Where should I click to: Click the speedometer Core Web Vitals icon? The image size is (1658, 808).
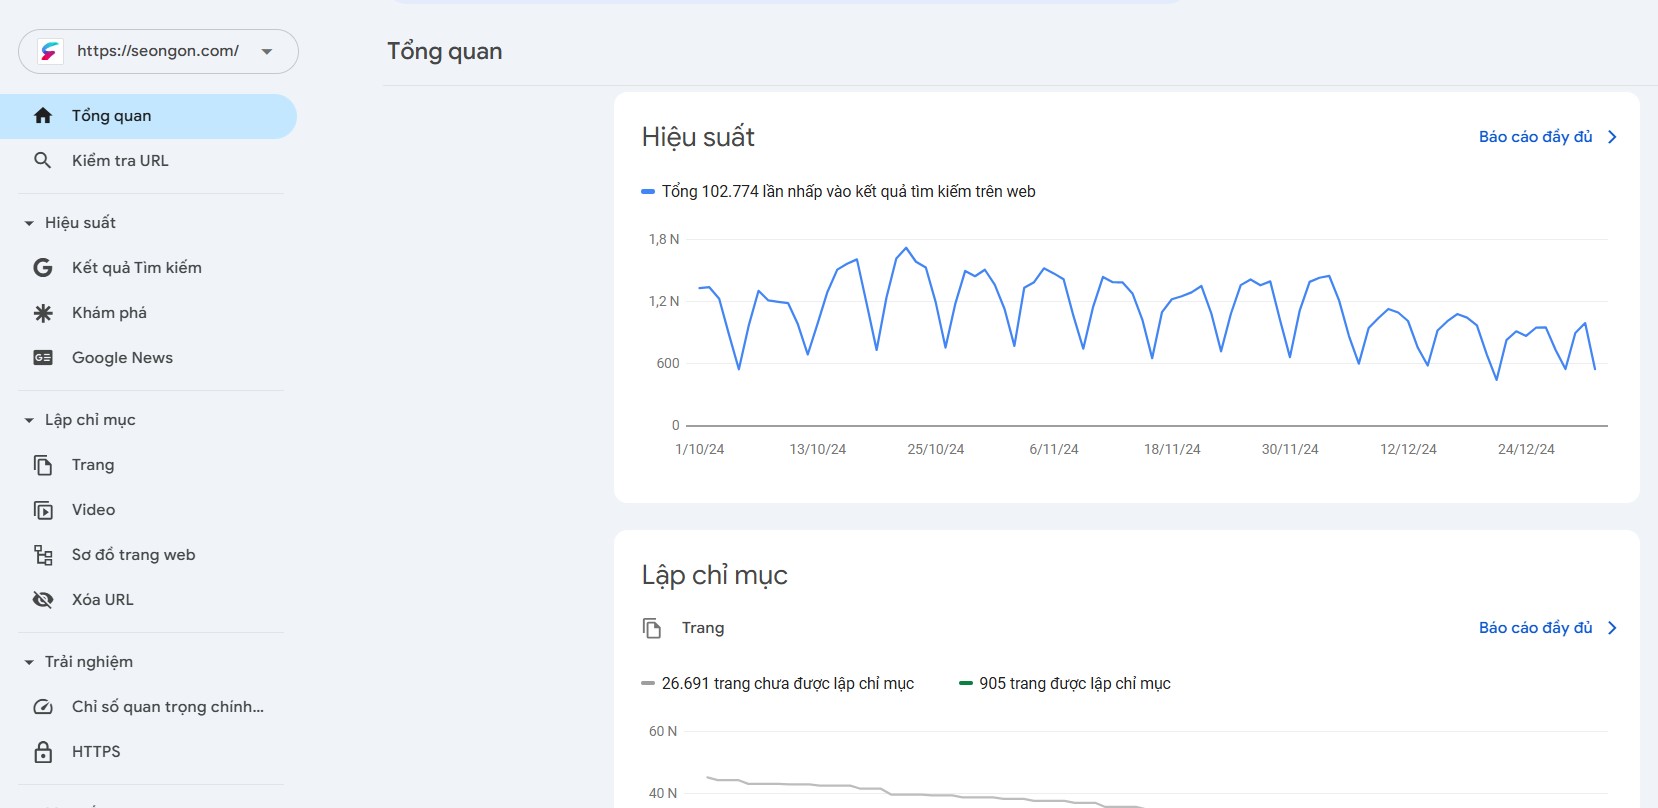pyautogui.click(x=43, y=707)
